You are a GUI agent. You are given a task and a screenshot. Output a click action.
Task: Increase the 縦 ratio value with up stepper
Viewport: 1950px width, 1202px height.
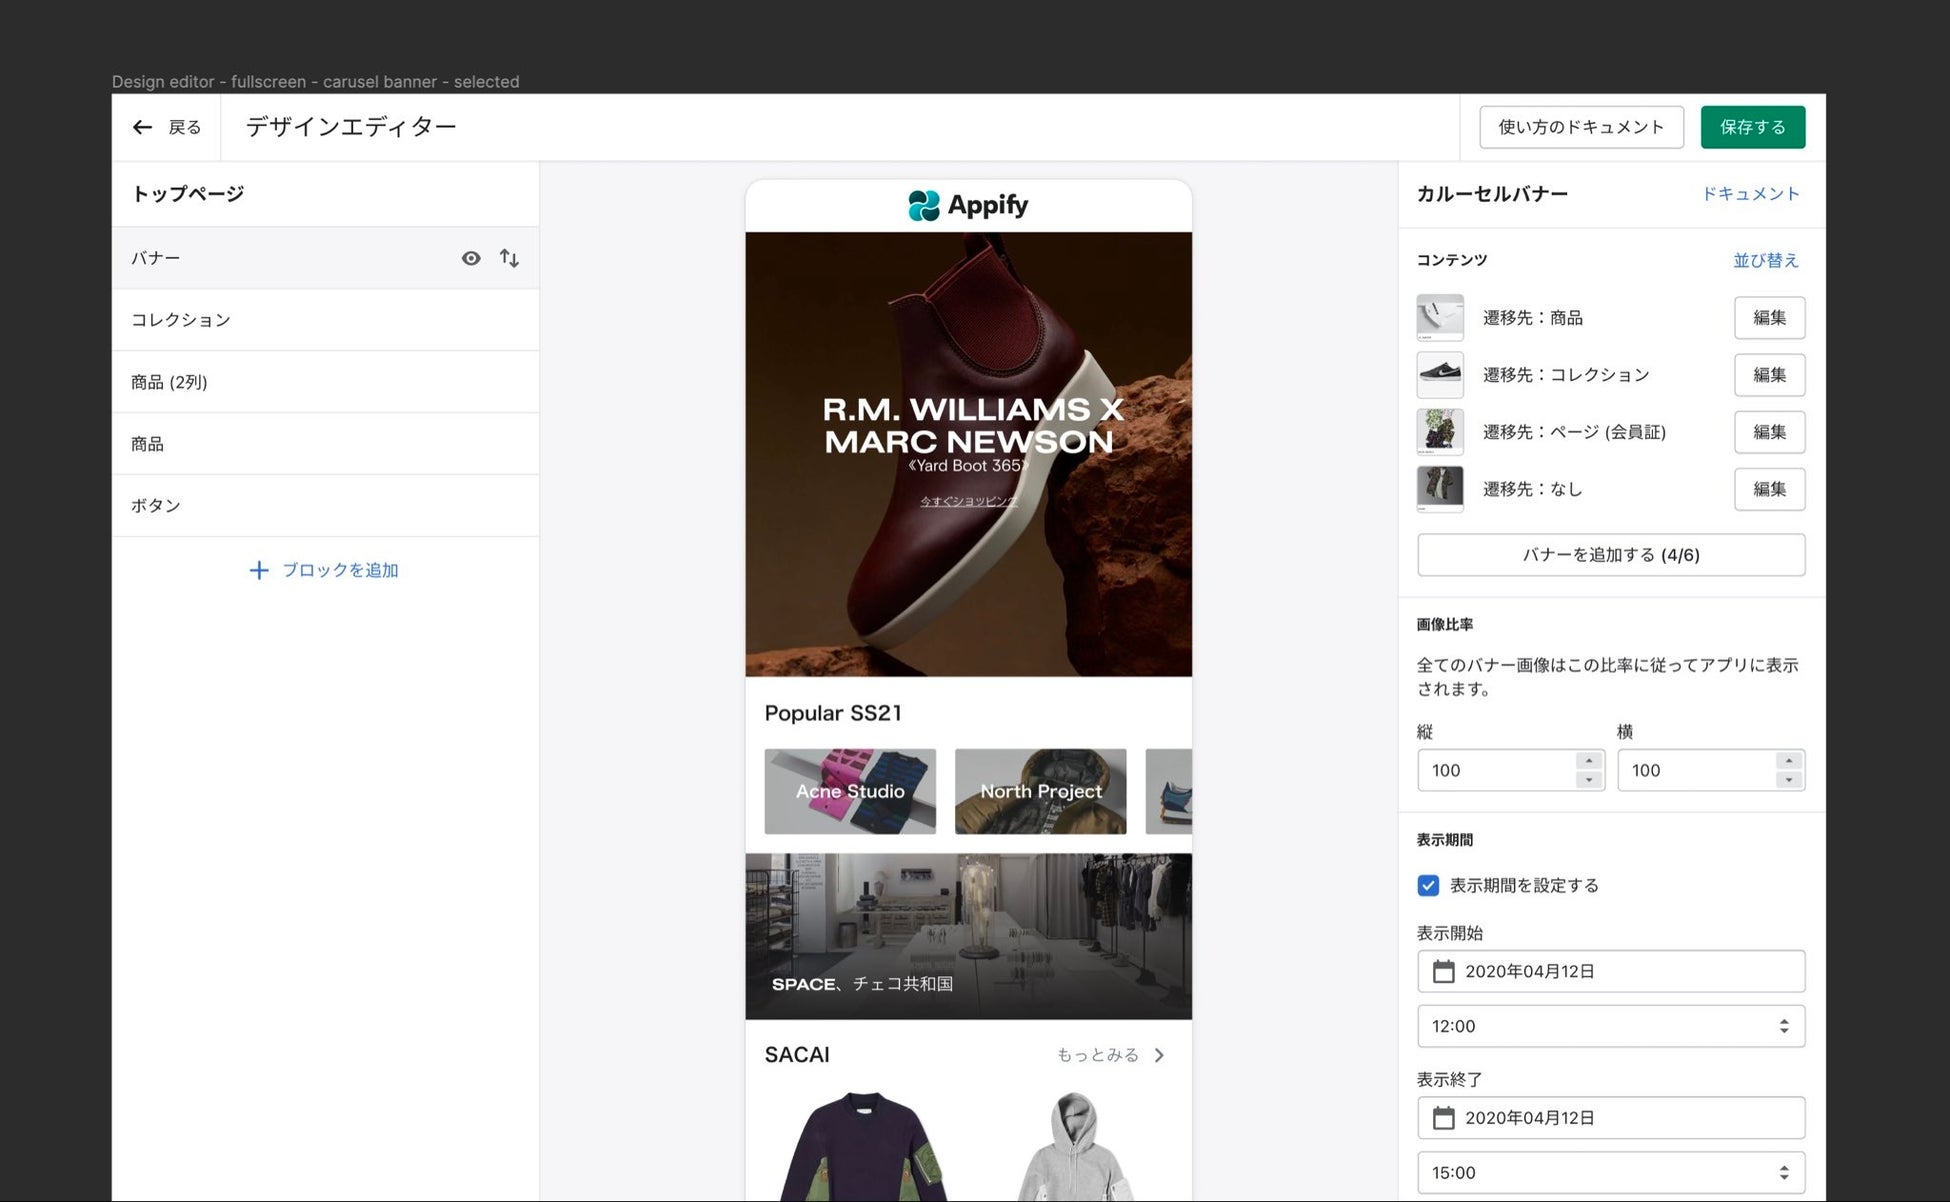(1589, 761)
